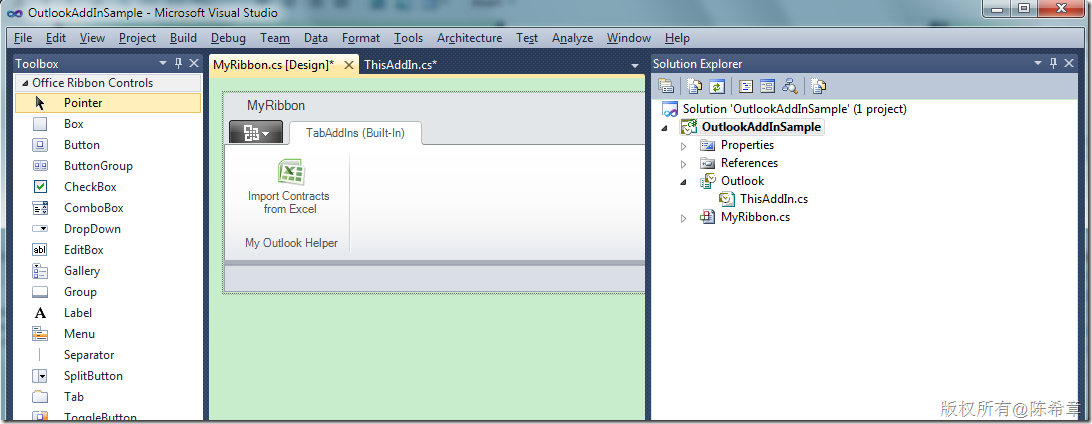Viewport: 1092px width, 424px height.
Task: Choose the Tab control in Toolbox
Action: (x=107, y=396)
